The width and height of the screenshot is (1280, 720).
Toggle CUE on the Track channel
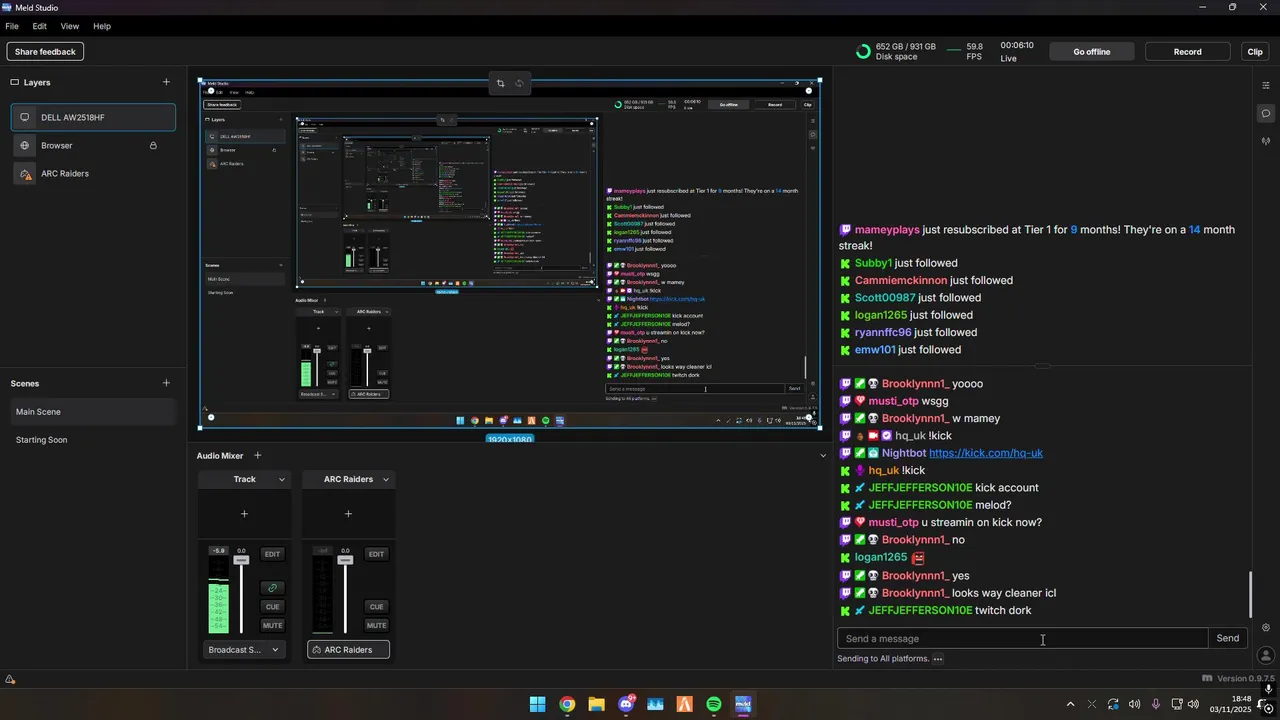pyautogui.click(x=272, y=607)
